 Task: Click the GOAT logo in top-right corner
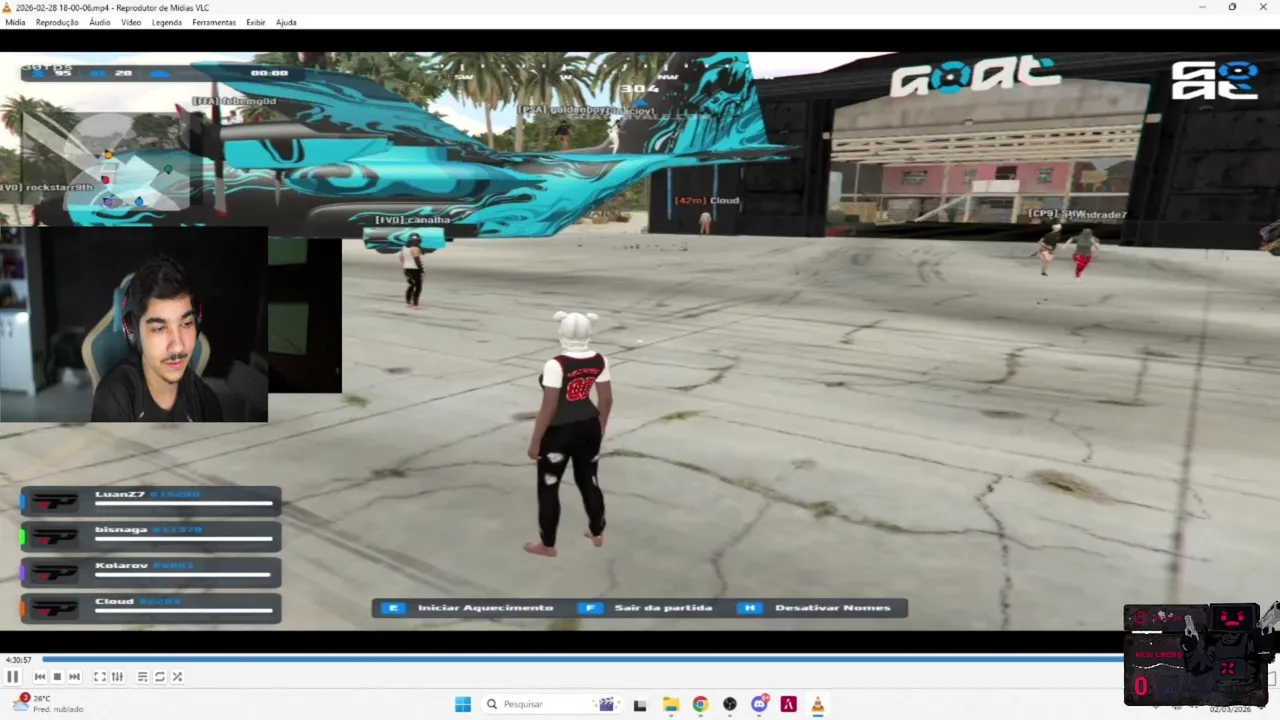(x=1214, y=80)
